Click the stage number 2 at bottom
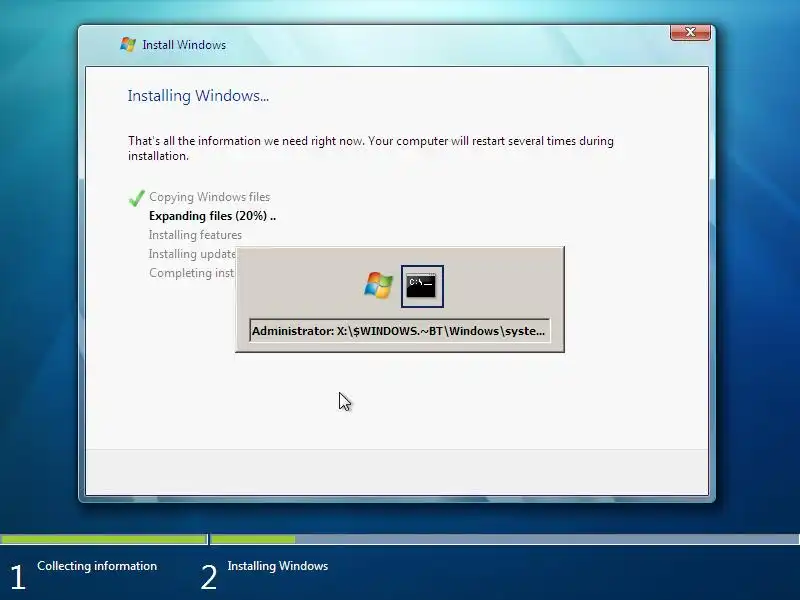Viewport: 800px width, 600px height. pyautogui.click(x=209, y=578)
